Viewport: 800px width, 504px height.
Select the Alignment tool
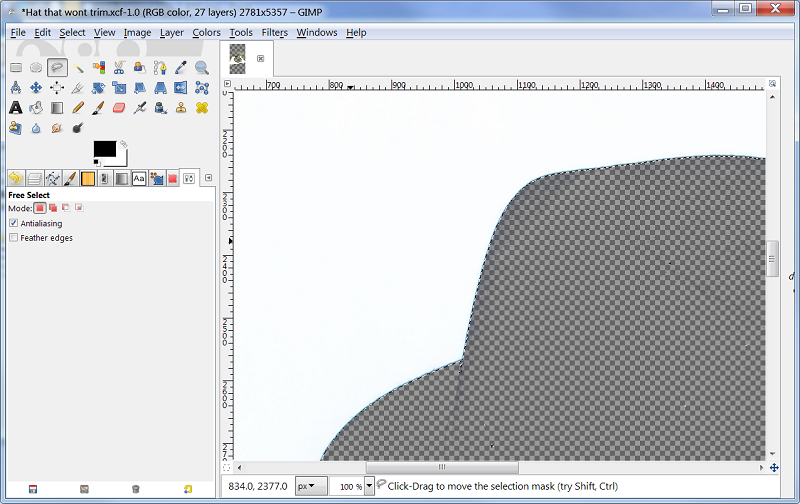[x=57, y=88]
